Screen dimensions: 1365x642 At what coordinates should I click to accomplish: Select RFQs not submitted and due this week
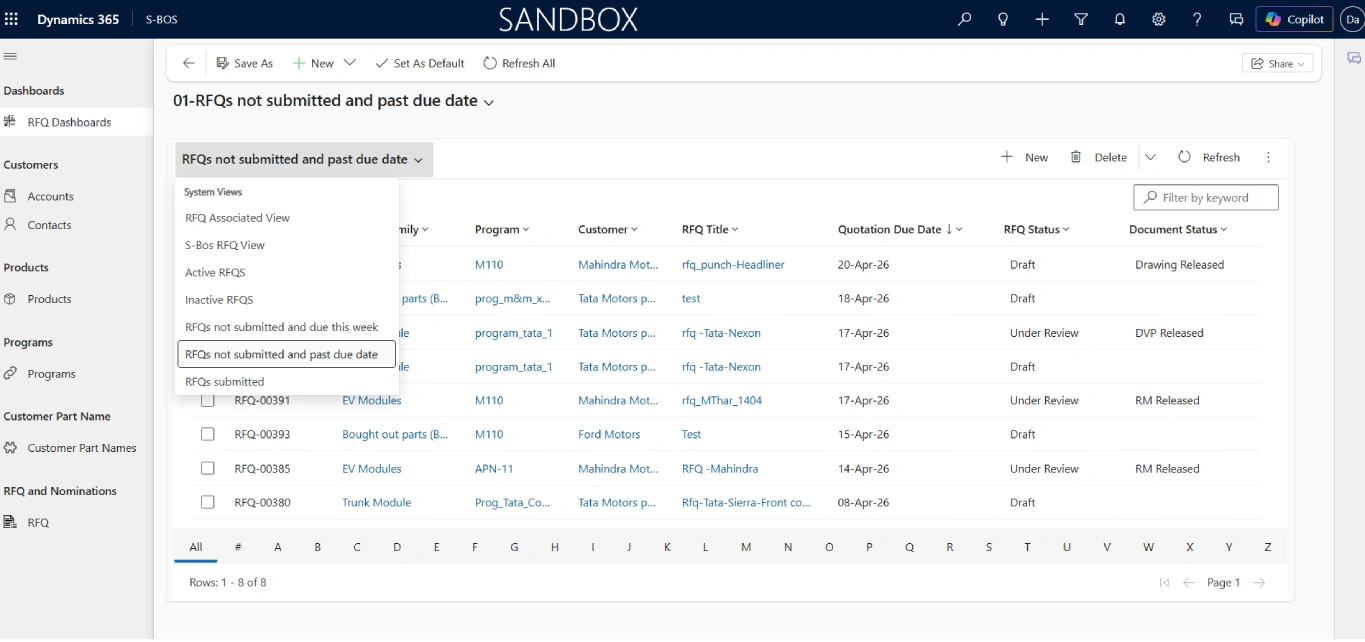click(286, 327)
